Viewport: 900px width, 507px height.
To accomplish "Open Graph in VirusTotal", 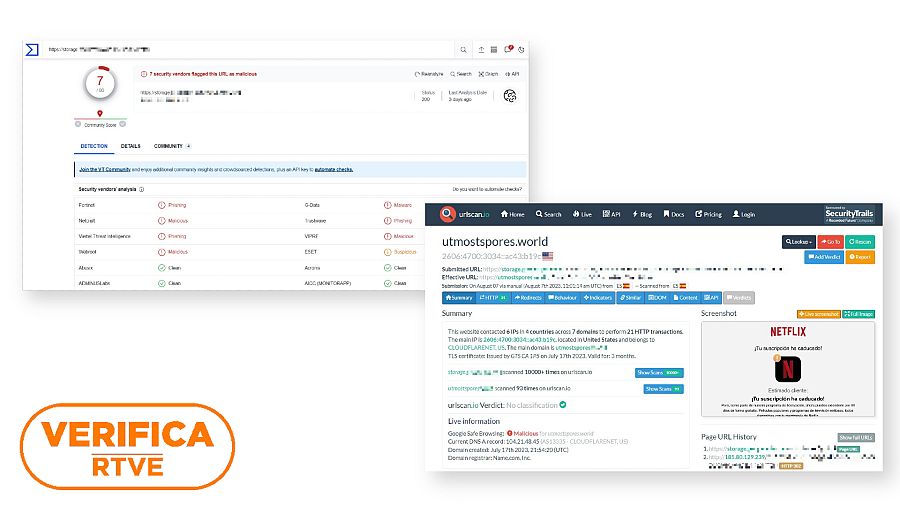I will click(488, 74).
